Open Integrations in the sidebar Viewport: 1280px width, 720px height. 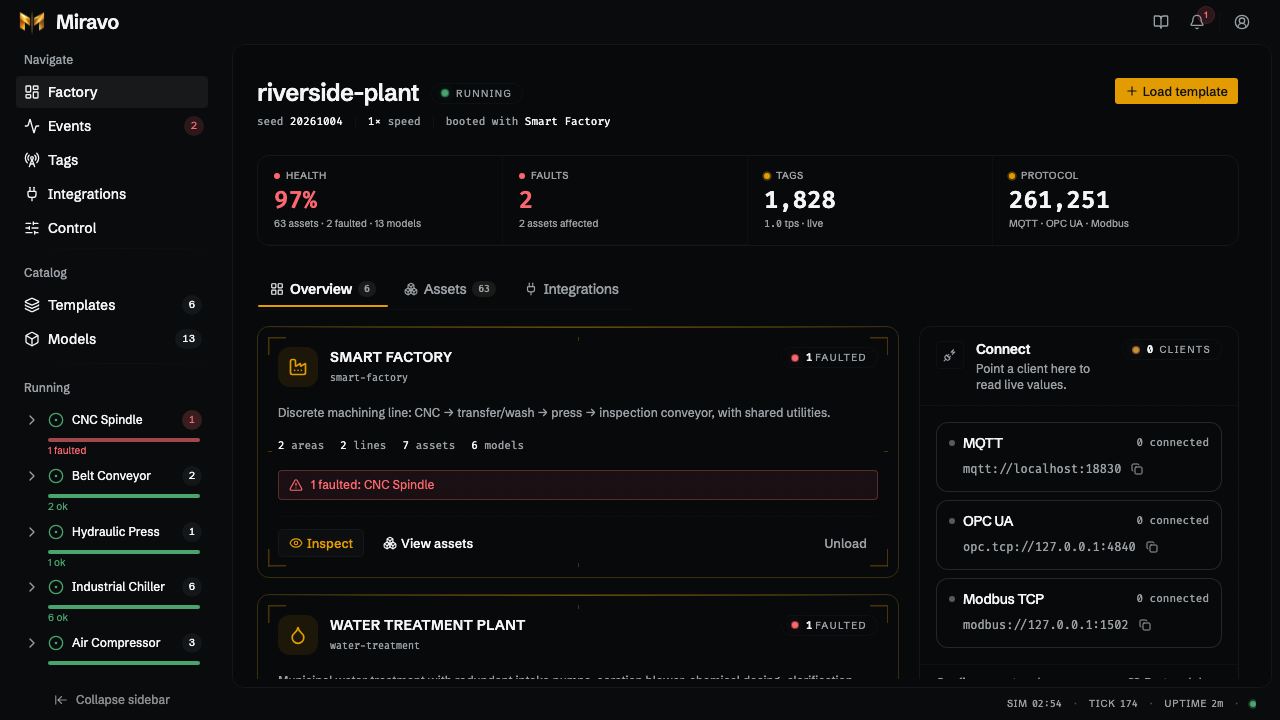(x=112, y=194)
